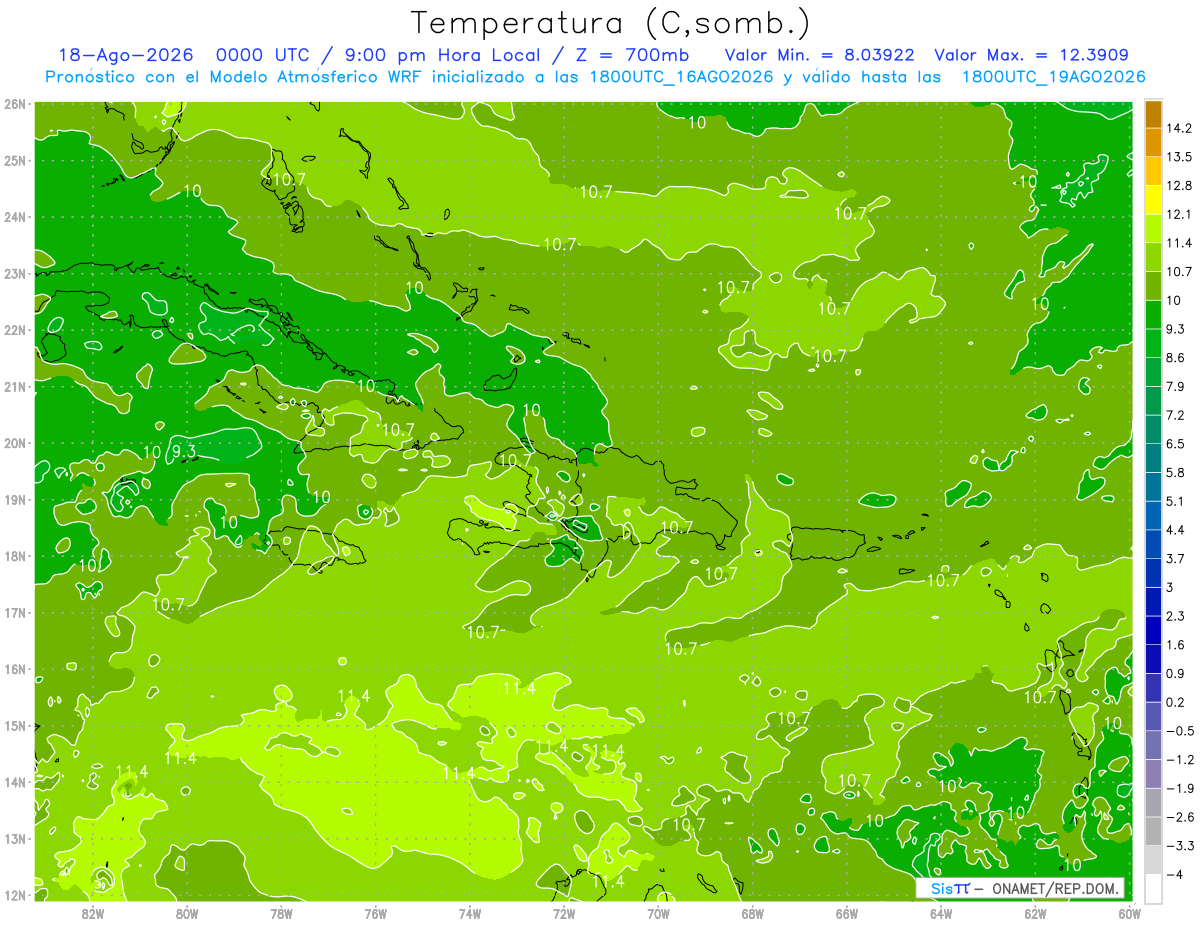Click the 15N latitude axis label
1200x927 pixels.
[16, 725]
